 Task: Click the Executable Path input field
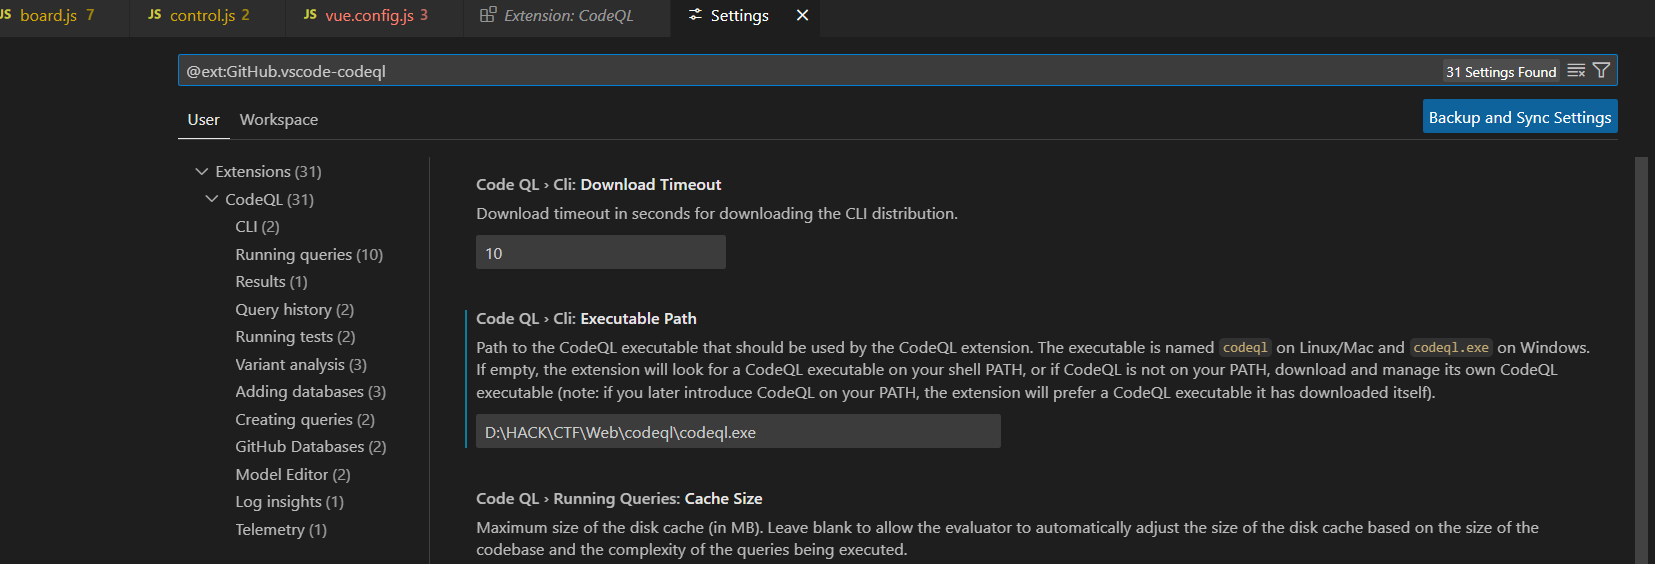pyautogui.click(x=737, y=432)
